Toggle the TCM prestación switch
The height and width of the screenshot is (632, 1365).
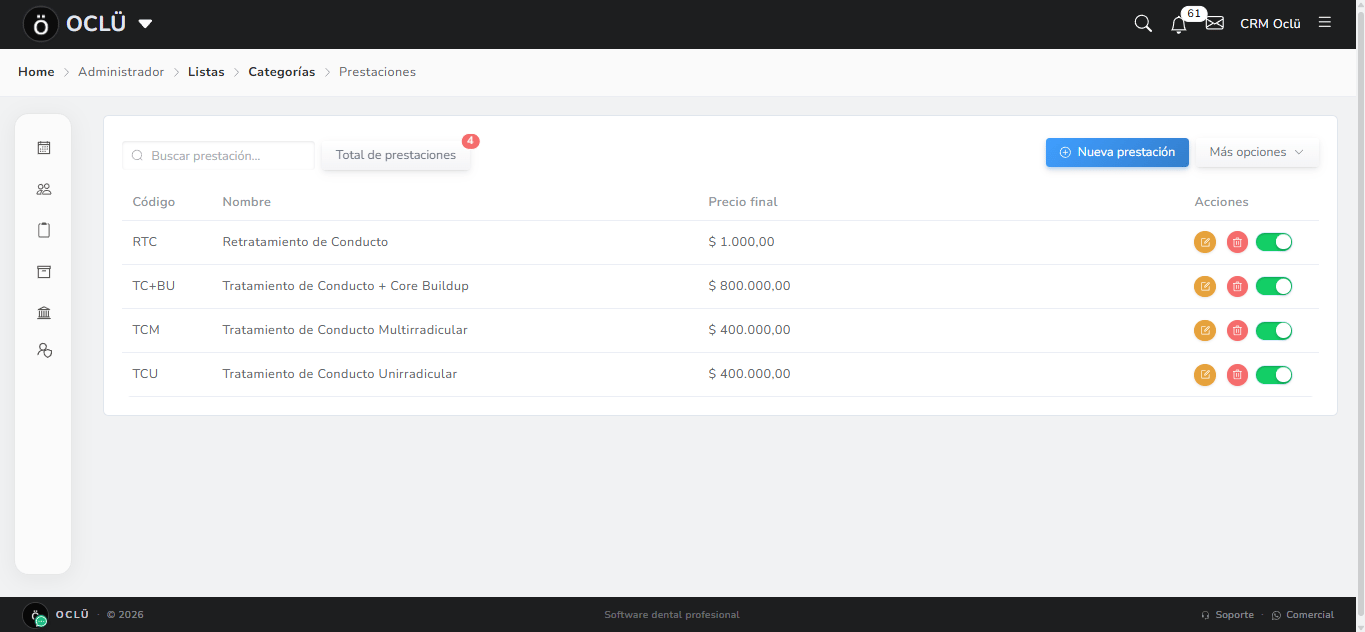point(1274,330)
